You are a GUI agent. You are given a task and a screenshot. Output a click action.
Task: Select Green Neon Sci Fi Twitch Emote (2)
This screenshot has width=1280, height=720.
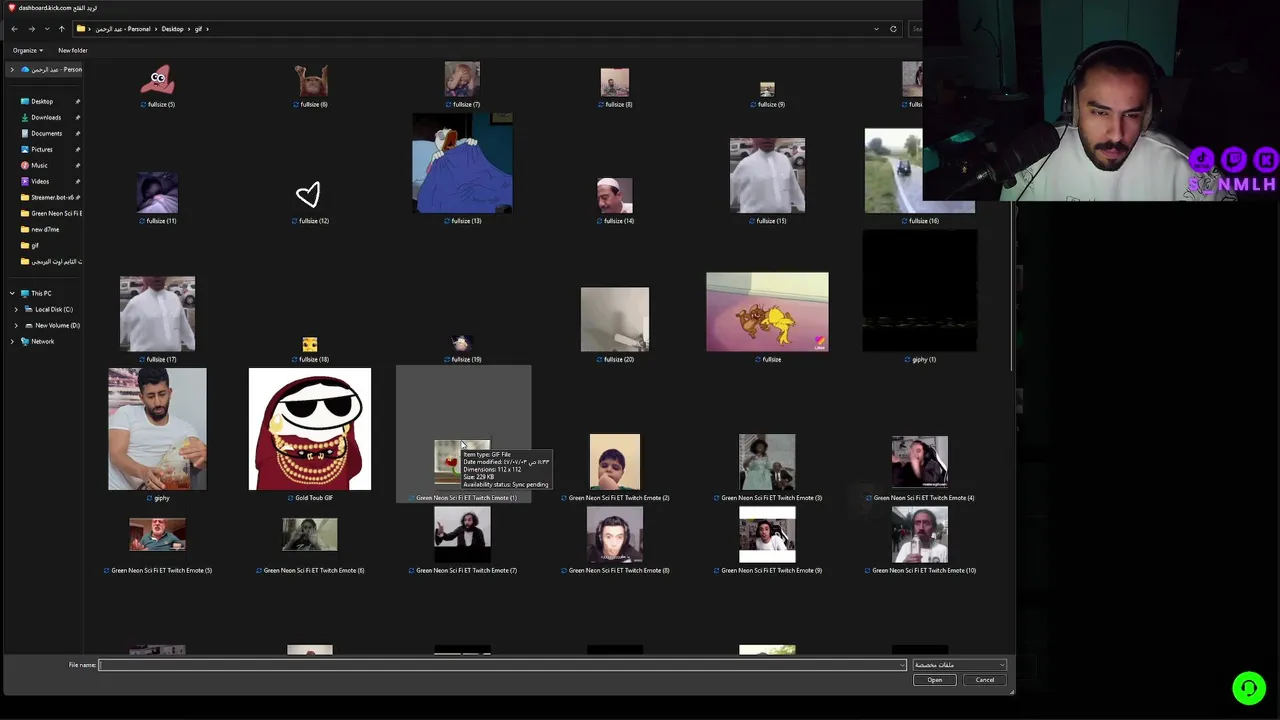pyautogui.click(x=615, y=462)
